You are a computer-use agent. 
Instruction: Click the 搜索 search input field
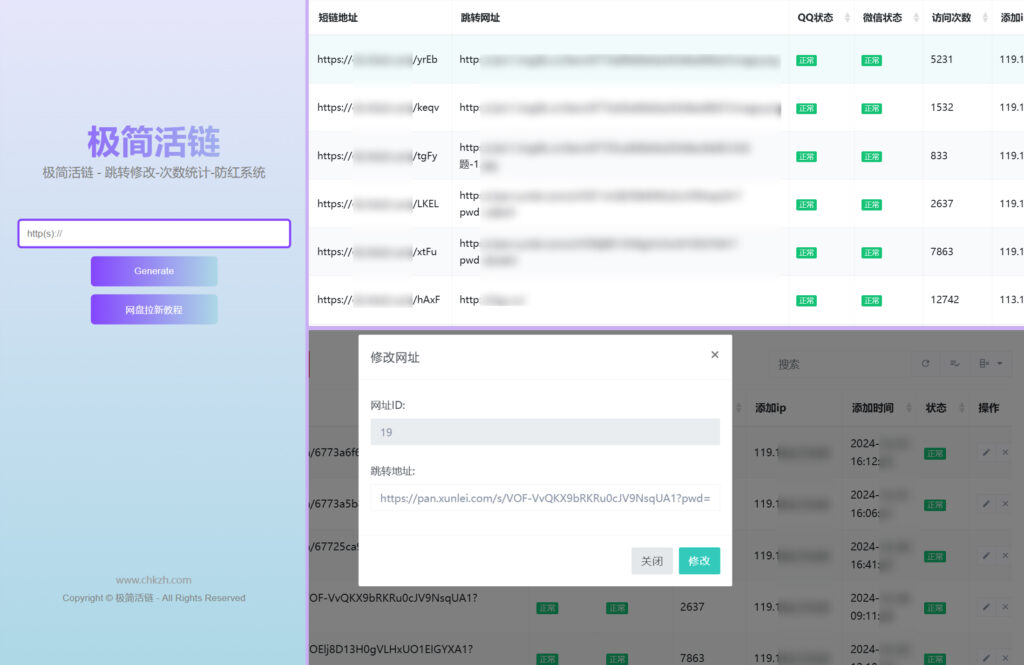840,363
